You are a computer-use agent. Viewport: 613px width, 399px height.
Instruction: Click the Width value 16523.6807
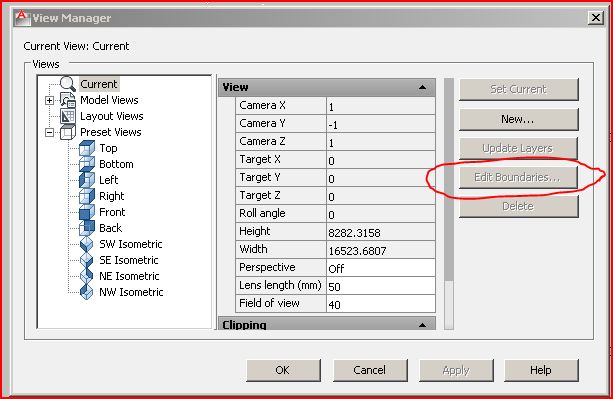coord(381,250)
